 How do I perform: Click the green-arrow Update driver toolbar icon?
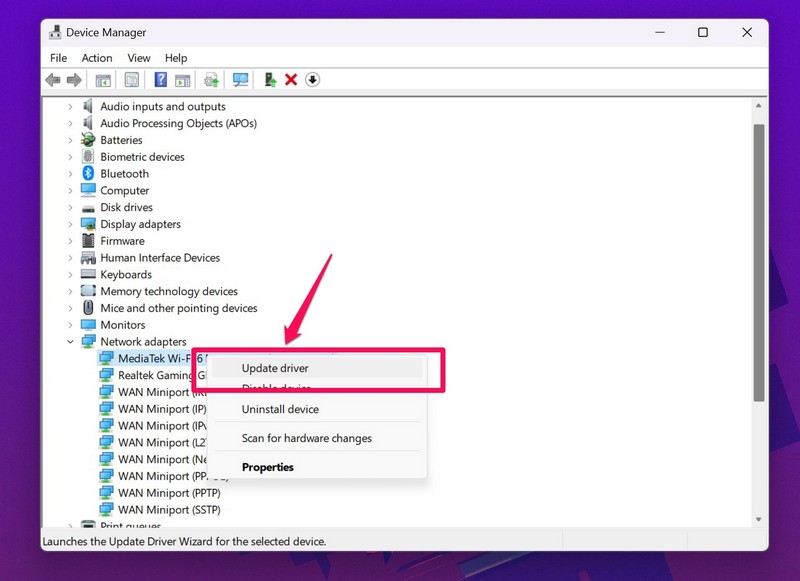point(269,80)
